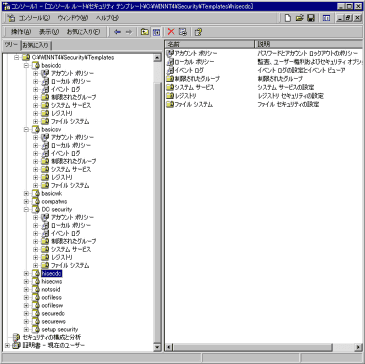Viewport: 365px width, 364px height.
Task: Click the レジストリ folder icon in the right pane
Action: pos(170,96)
